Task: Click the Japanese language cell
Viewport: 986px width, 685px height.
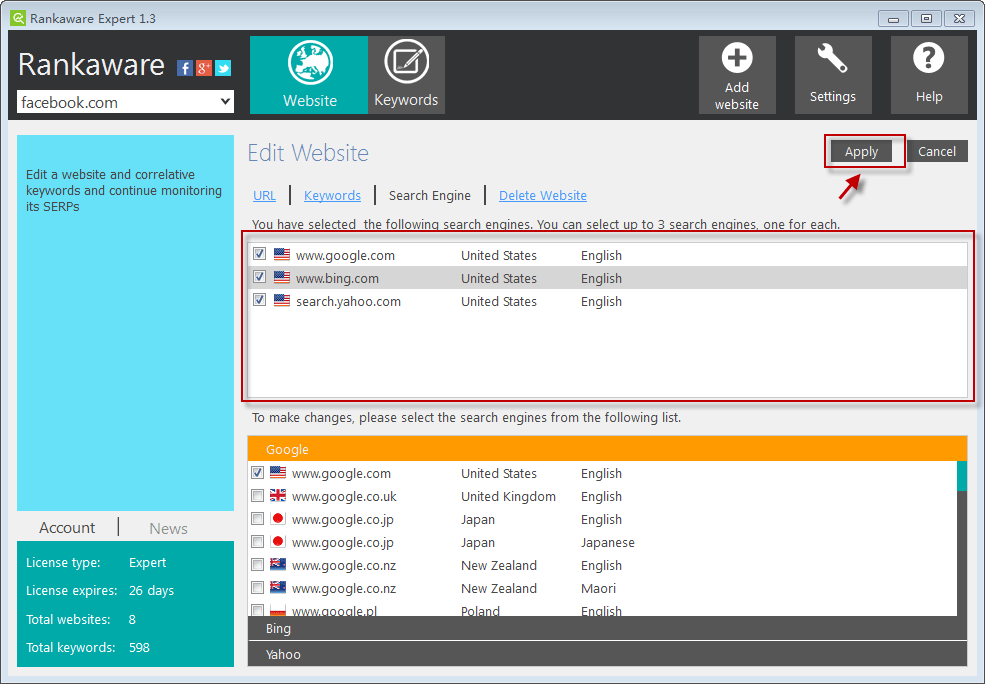Action: (x=607, y=542)
